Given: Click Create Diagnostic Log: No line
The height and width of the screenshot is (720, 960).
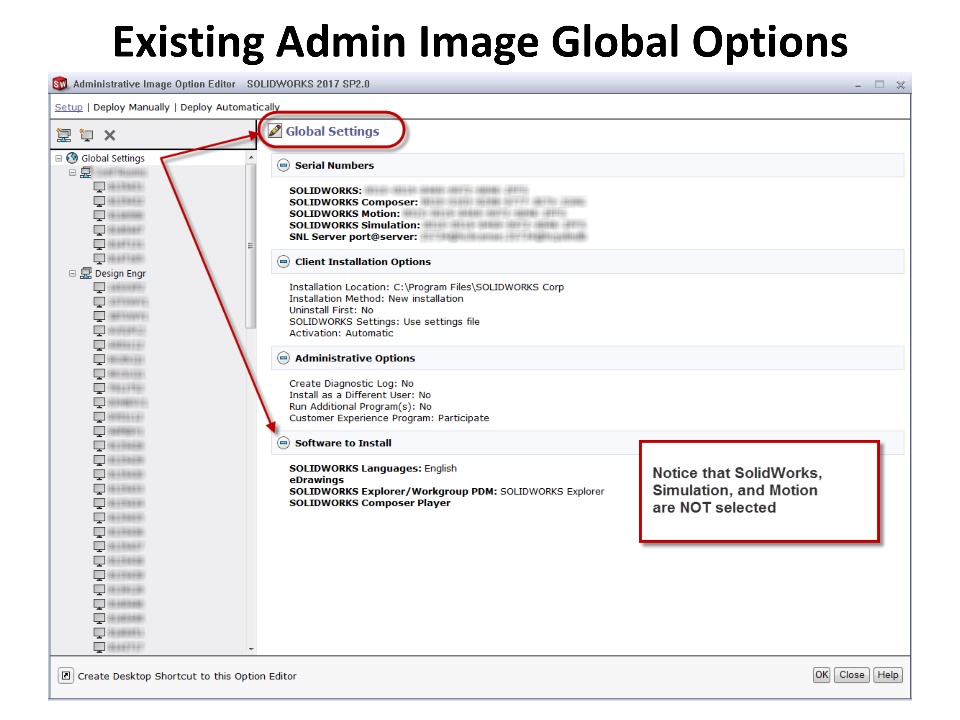Looking at the screenshot, I should 351,383.
